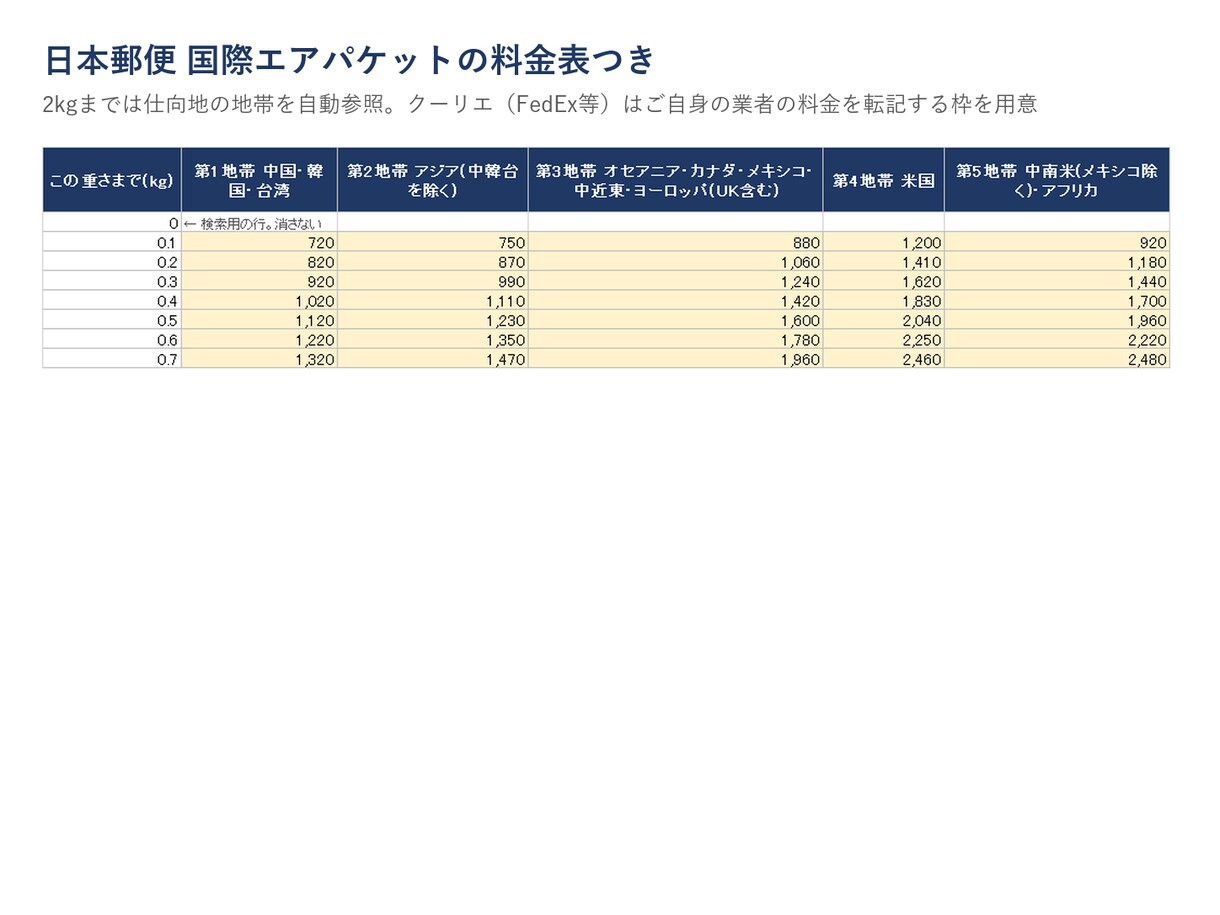Select the 1,600 cell
This screenshot has width=1220, height=915.
[x=676, y=320]
